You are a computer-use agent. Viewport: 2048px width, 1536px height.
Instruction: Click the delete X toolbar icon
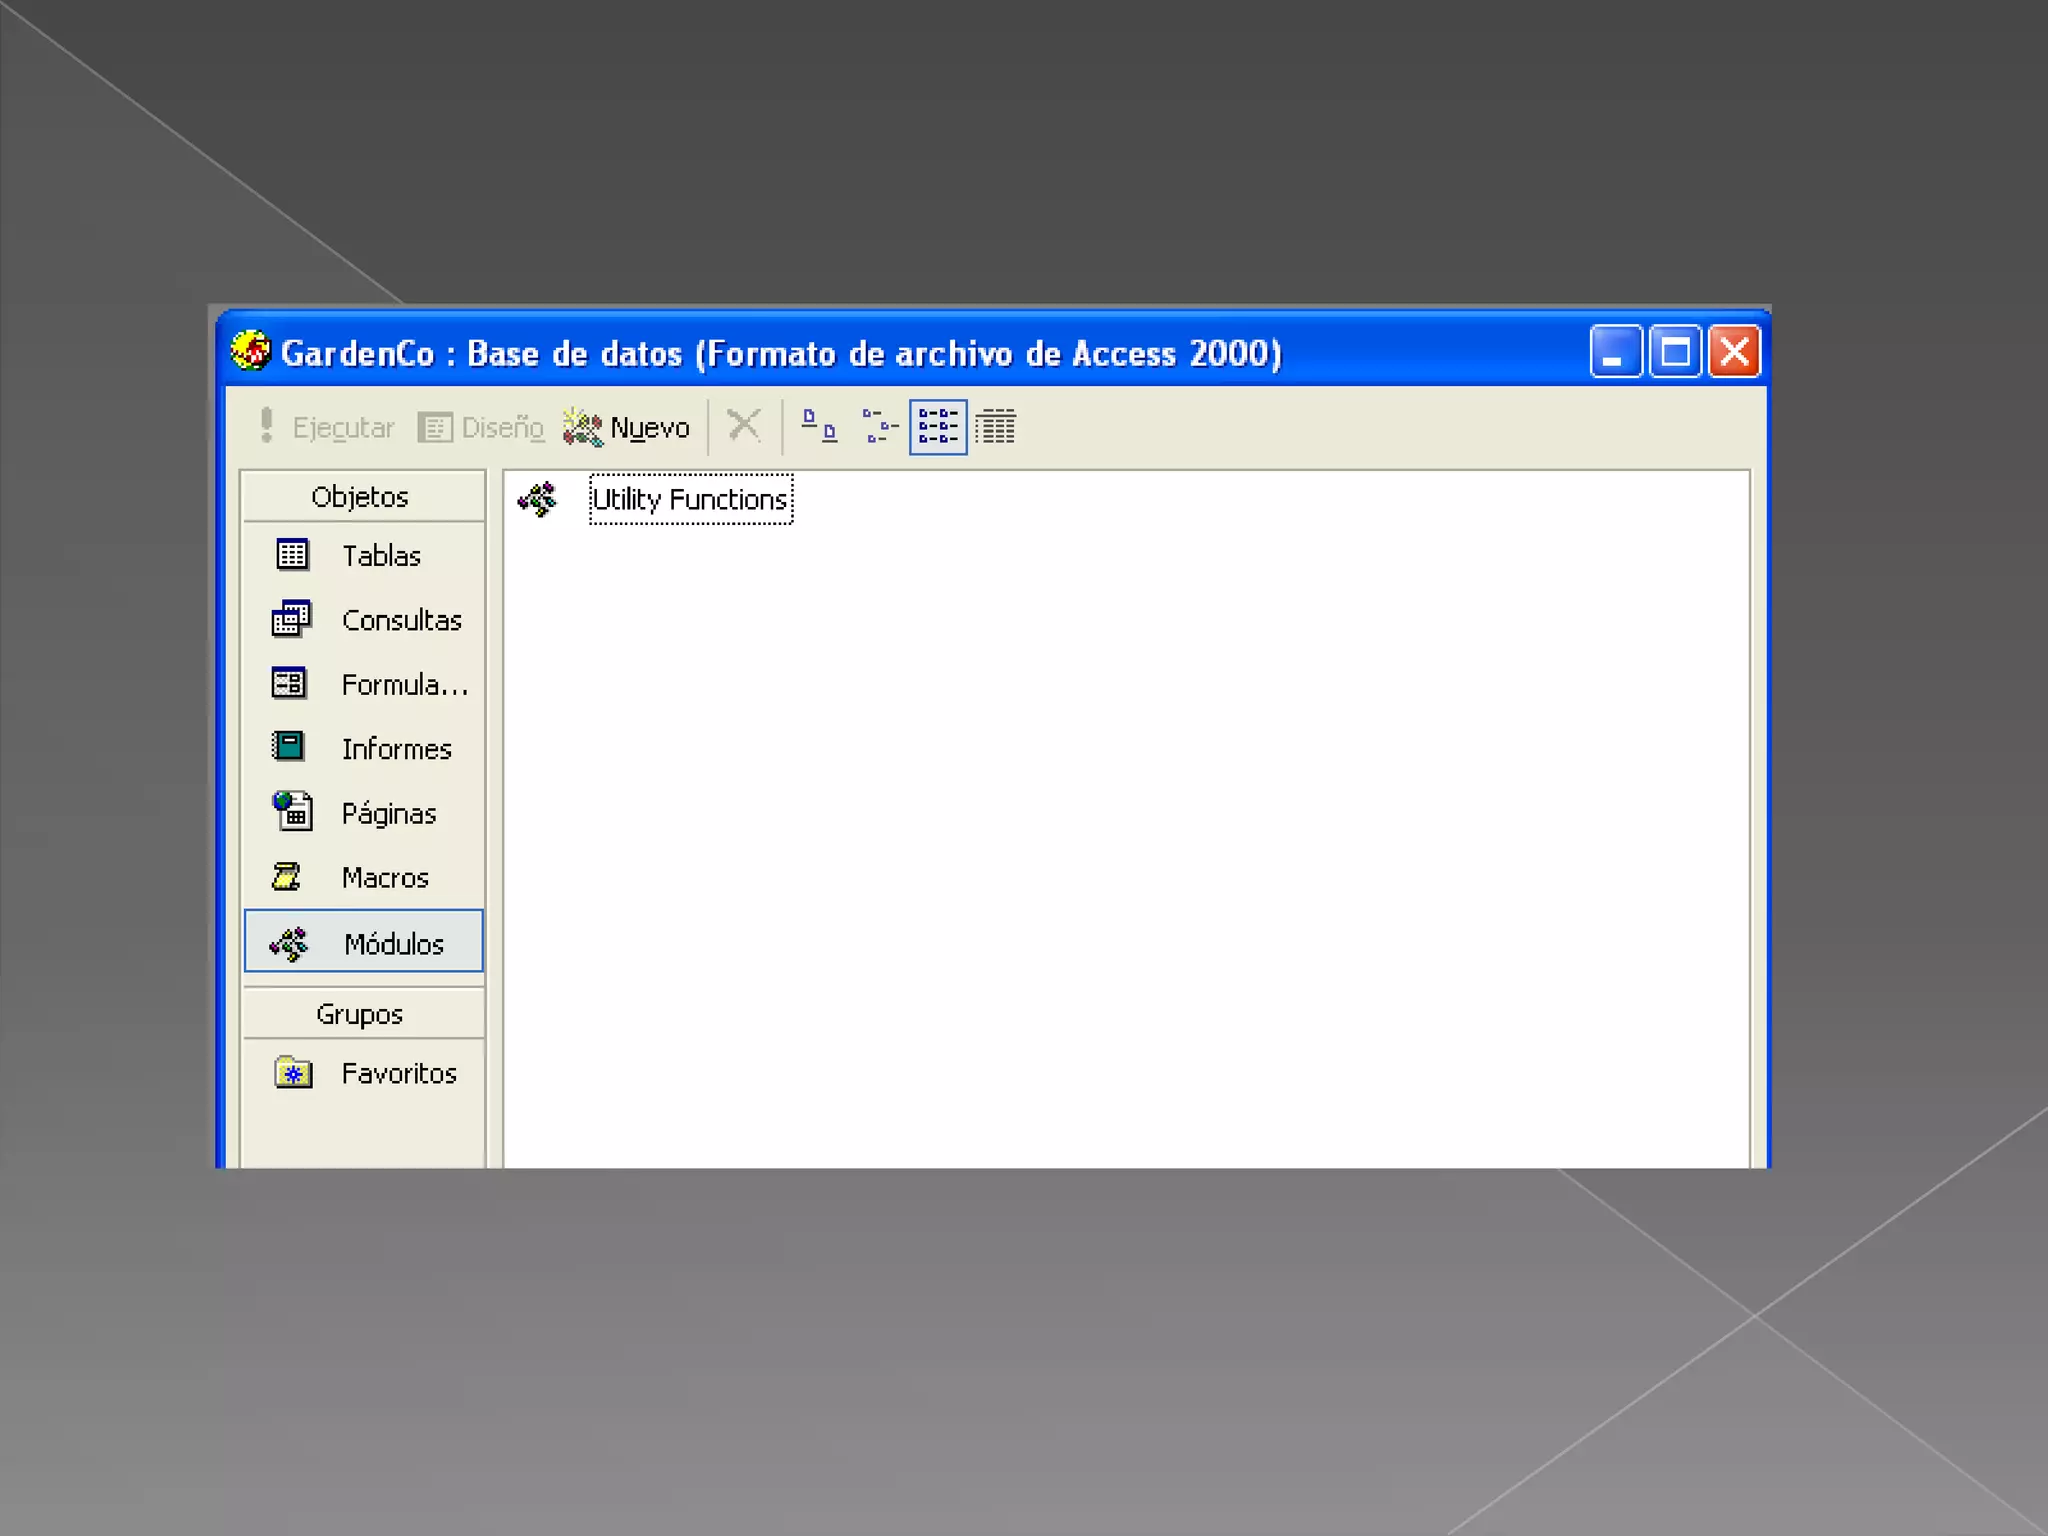click(743, 426)
